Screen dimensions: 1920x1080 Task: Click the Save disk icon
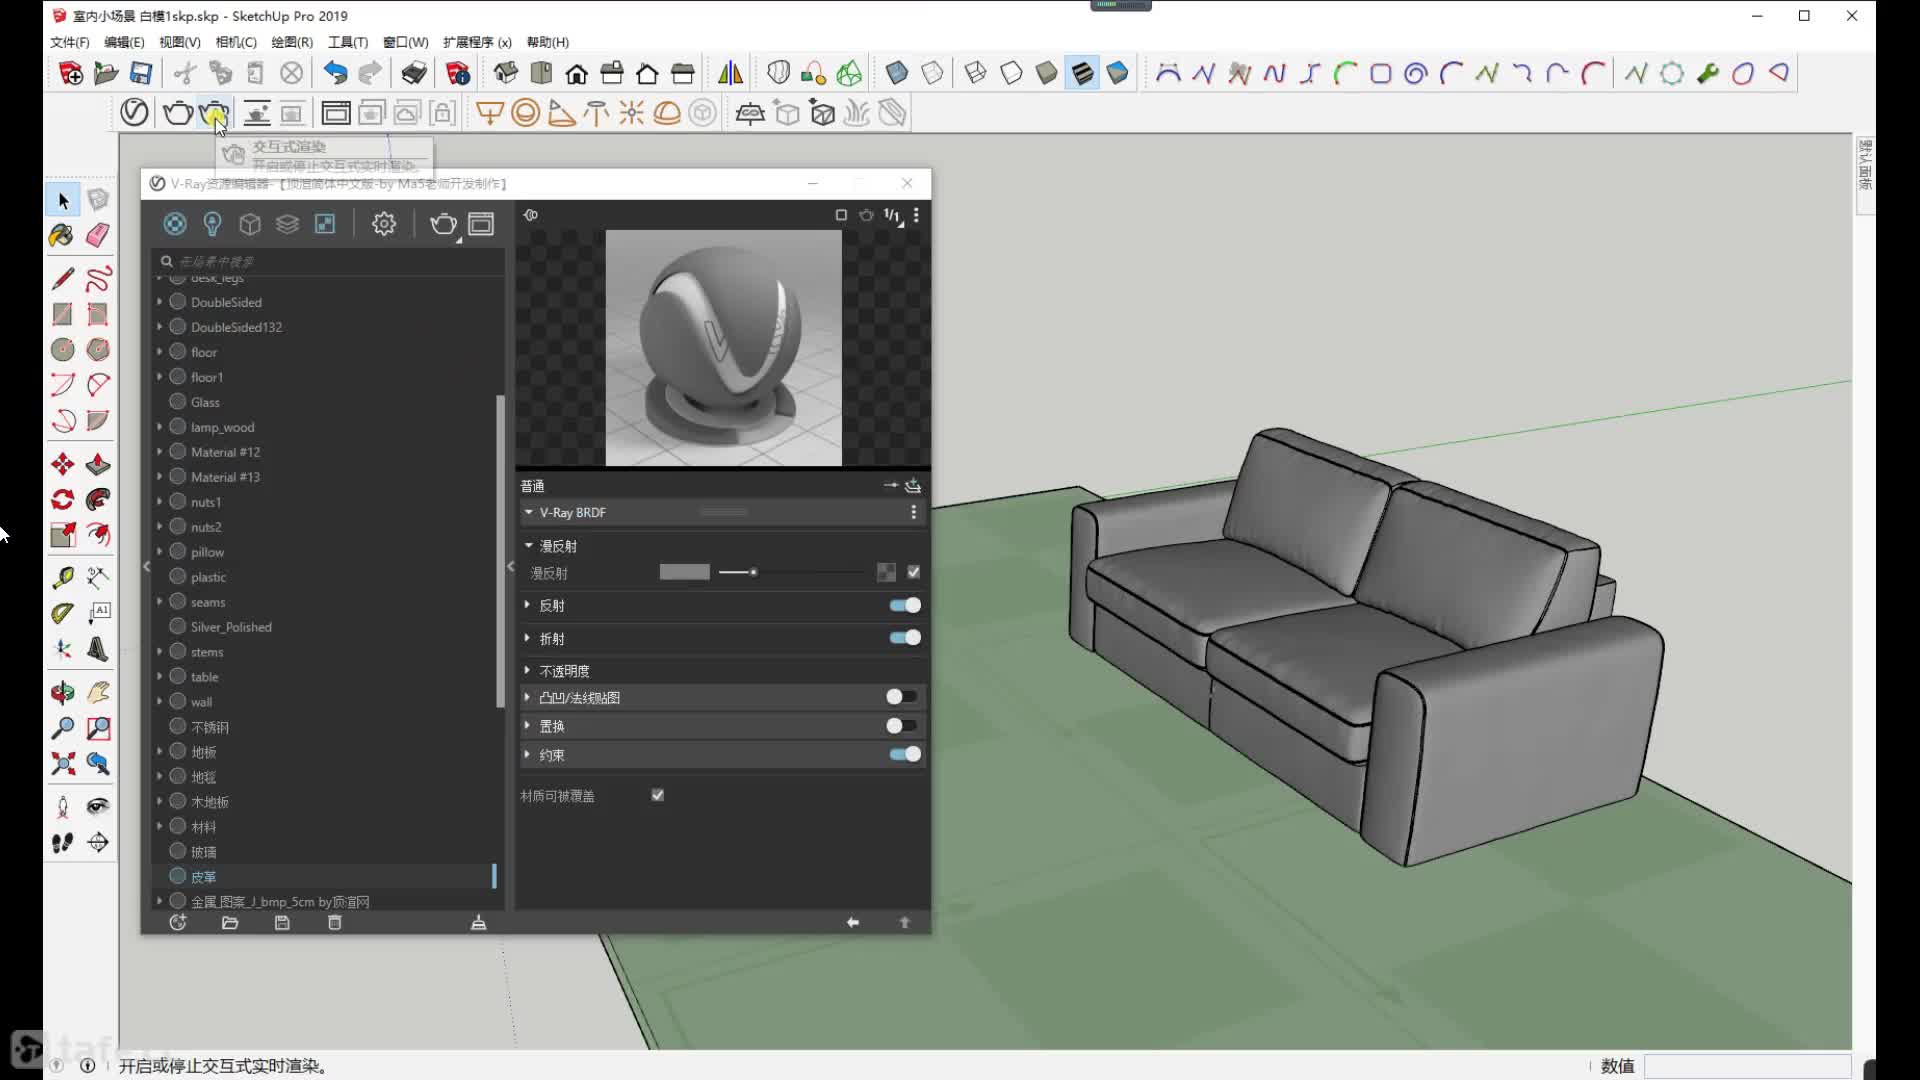[141, 73]
